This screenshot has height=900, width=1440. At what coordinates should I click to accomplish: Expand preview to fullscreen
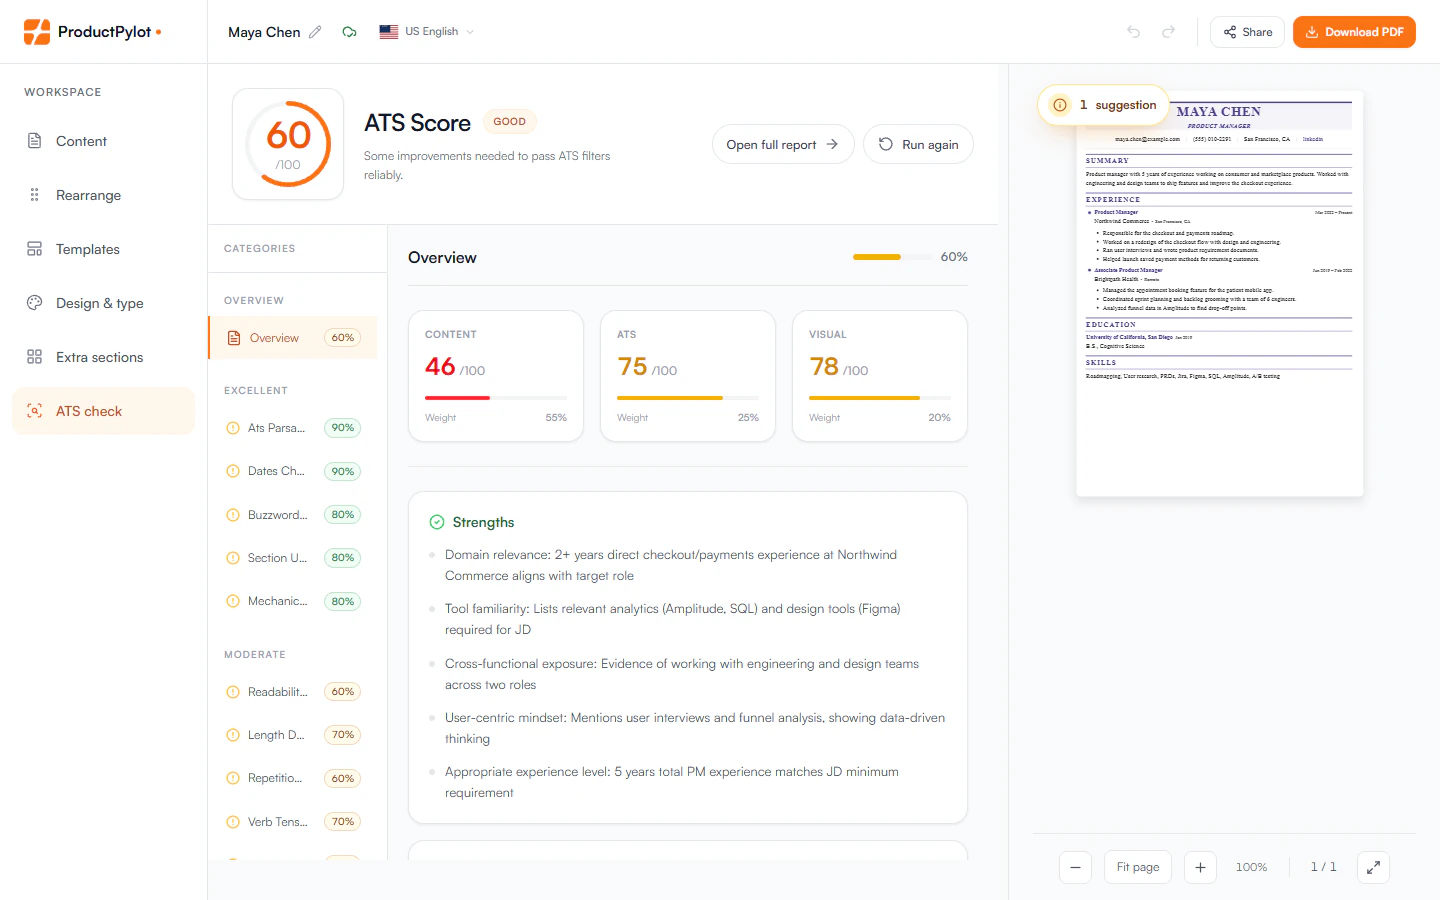[x=1373, y=867]
